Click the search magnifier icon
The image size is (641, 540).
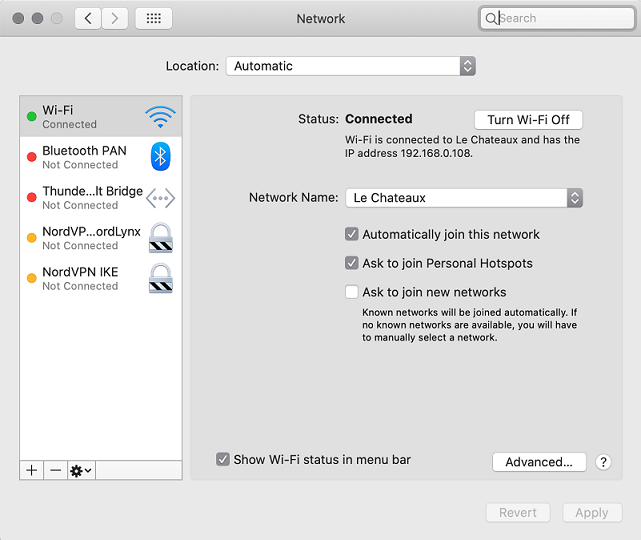tap(491, 18)
